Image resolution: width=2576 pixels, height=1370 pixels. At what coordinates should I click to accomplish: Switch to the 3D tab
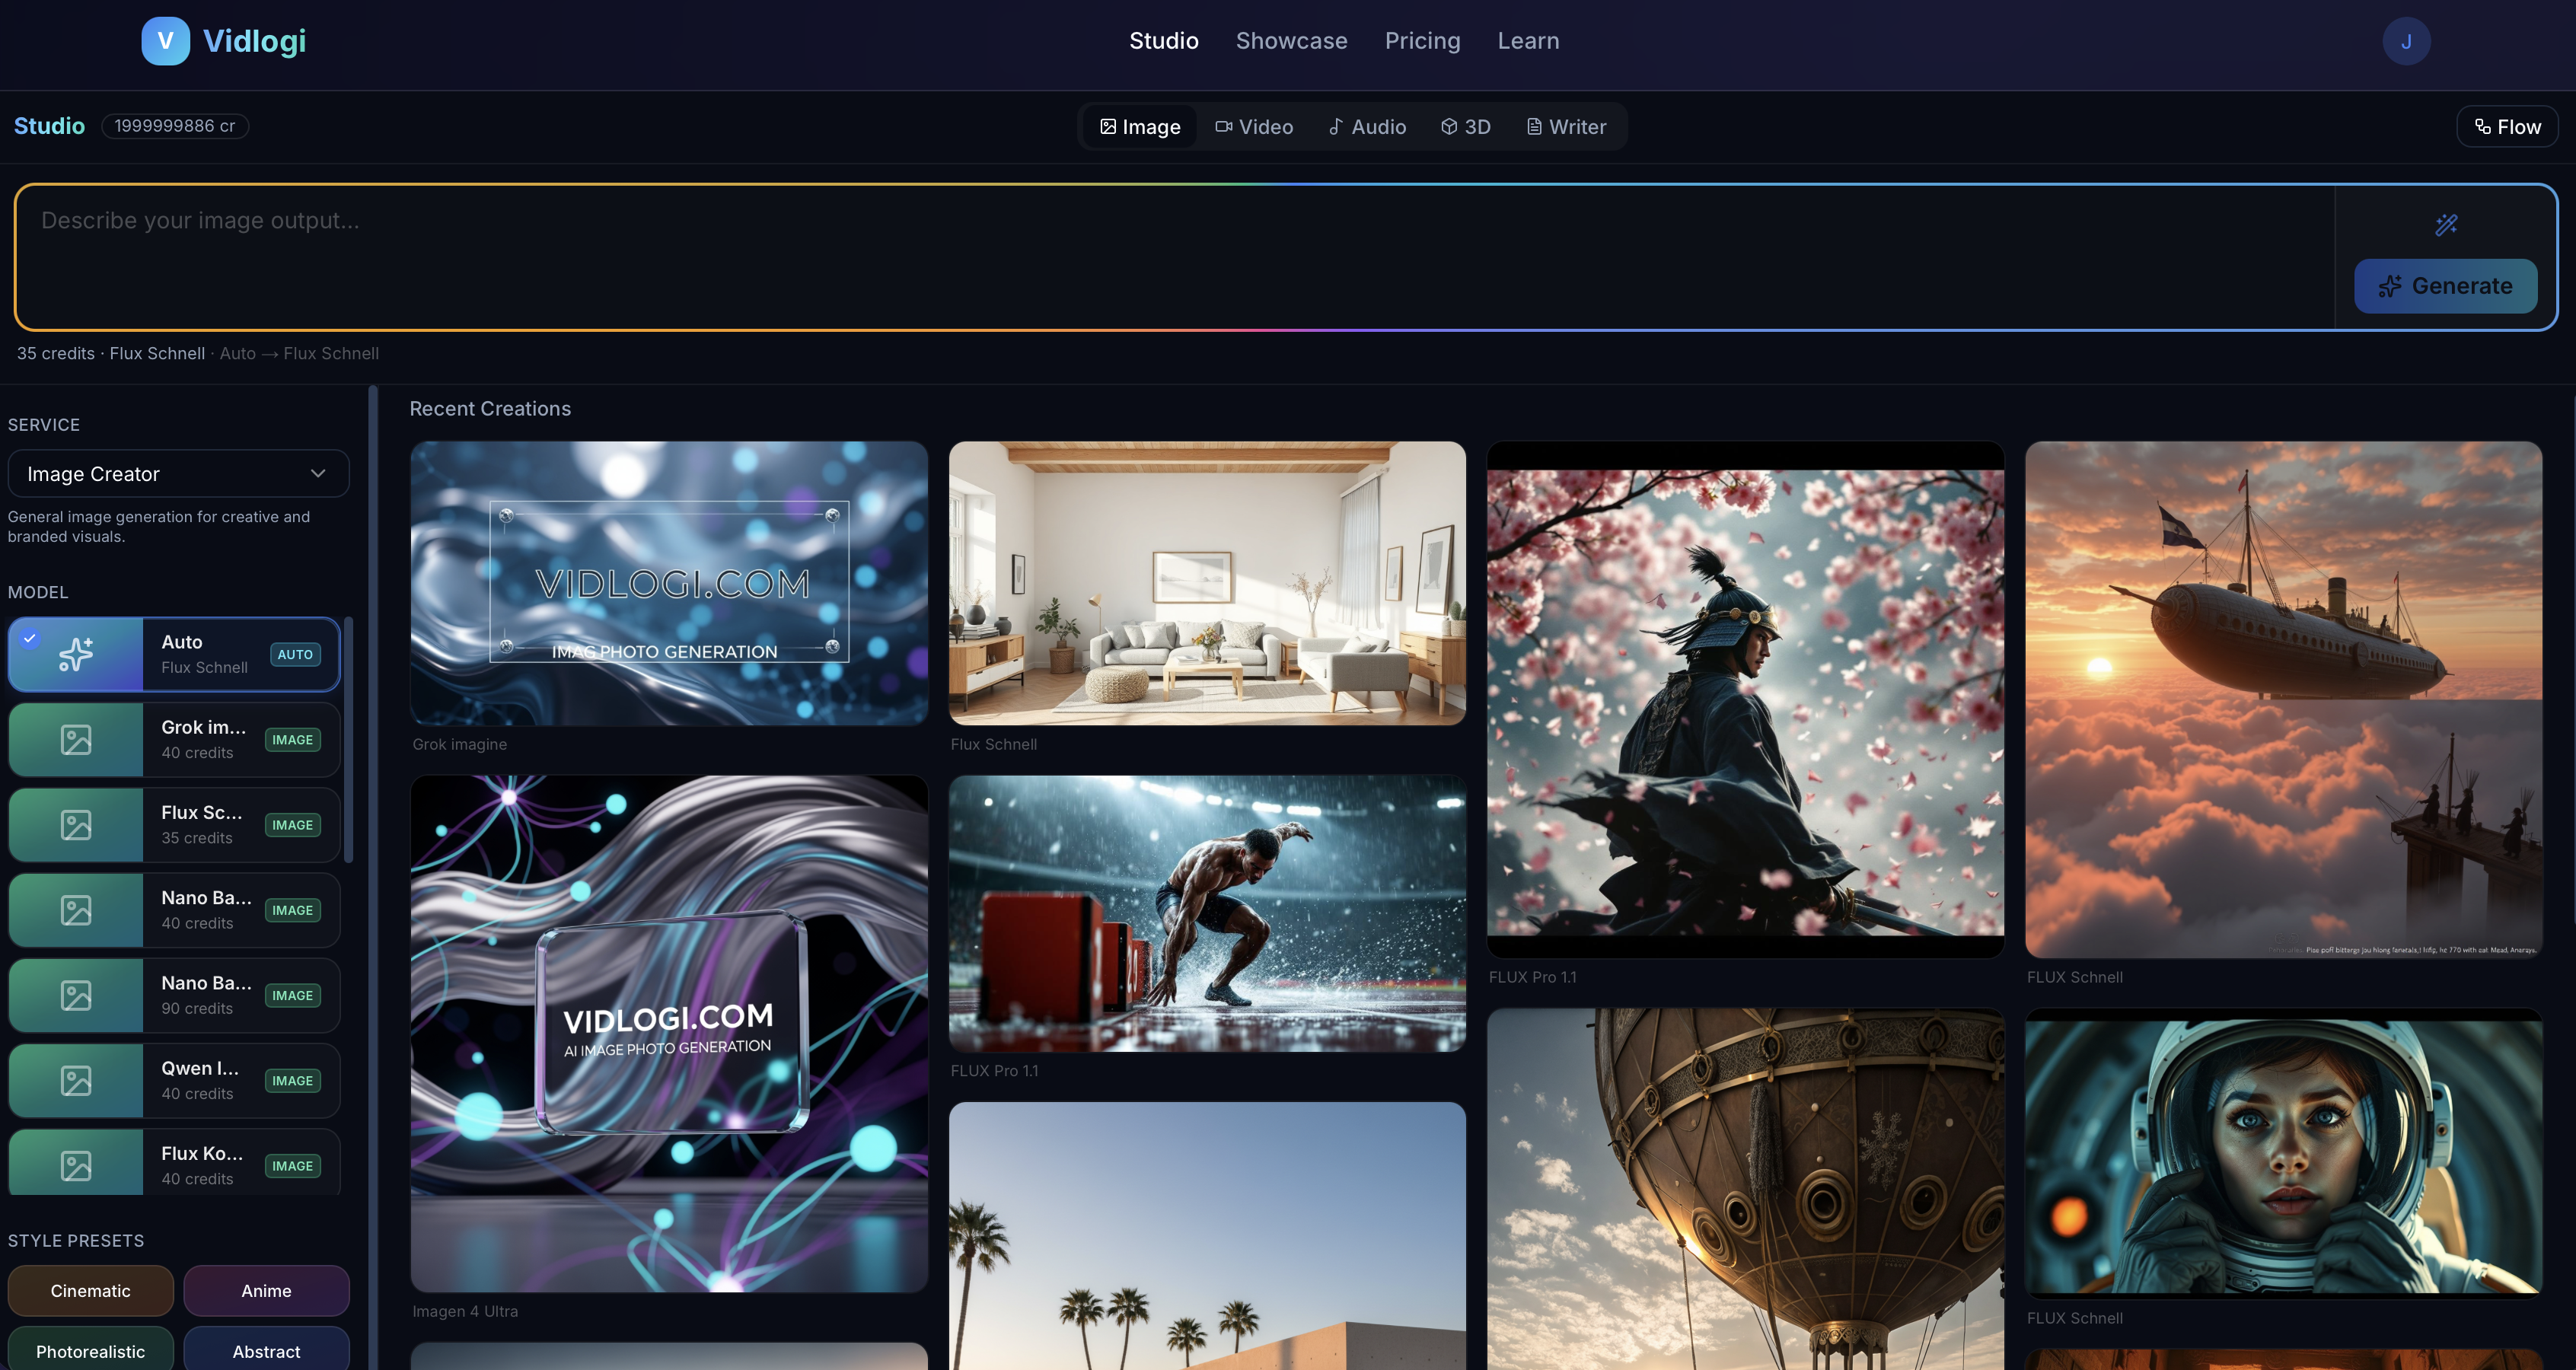click(x=1466, y=127)
